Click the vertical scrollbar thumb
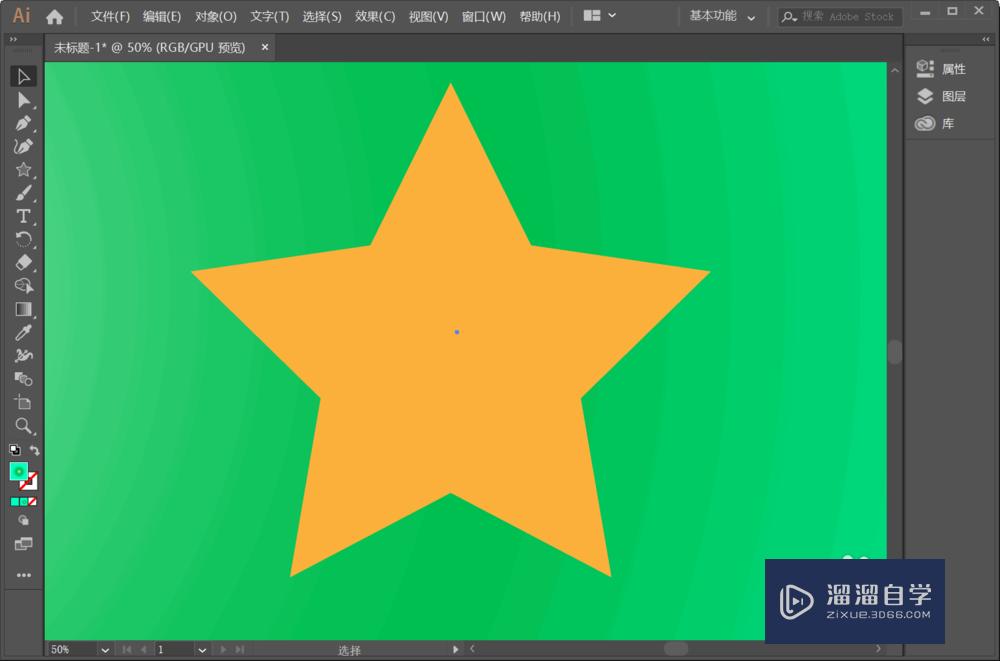 (895, 352)
